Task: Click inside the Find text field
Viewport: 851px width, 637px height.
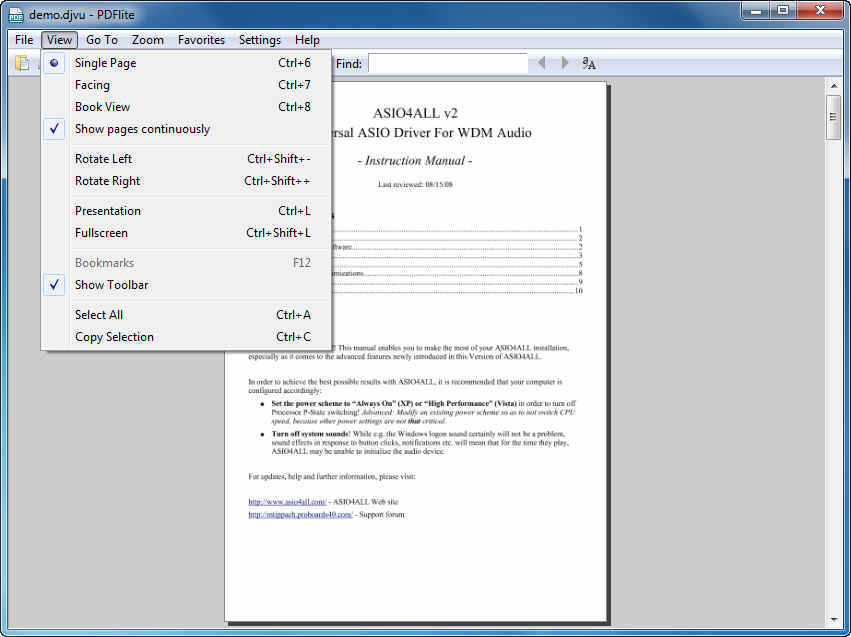Action: point(448,63)
